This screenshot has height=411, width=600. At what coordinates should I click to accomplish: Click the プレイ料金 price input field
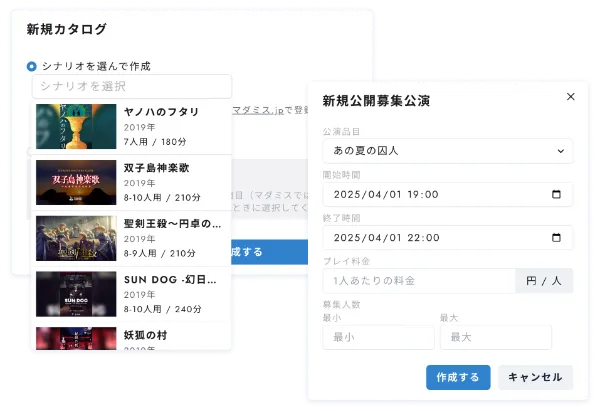click(x=418, y=281)
